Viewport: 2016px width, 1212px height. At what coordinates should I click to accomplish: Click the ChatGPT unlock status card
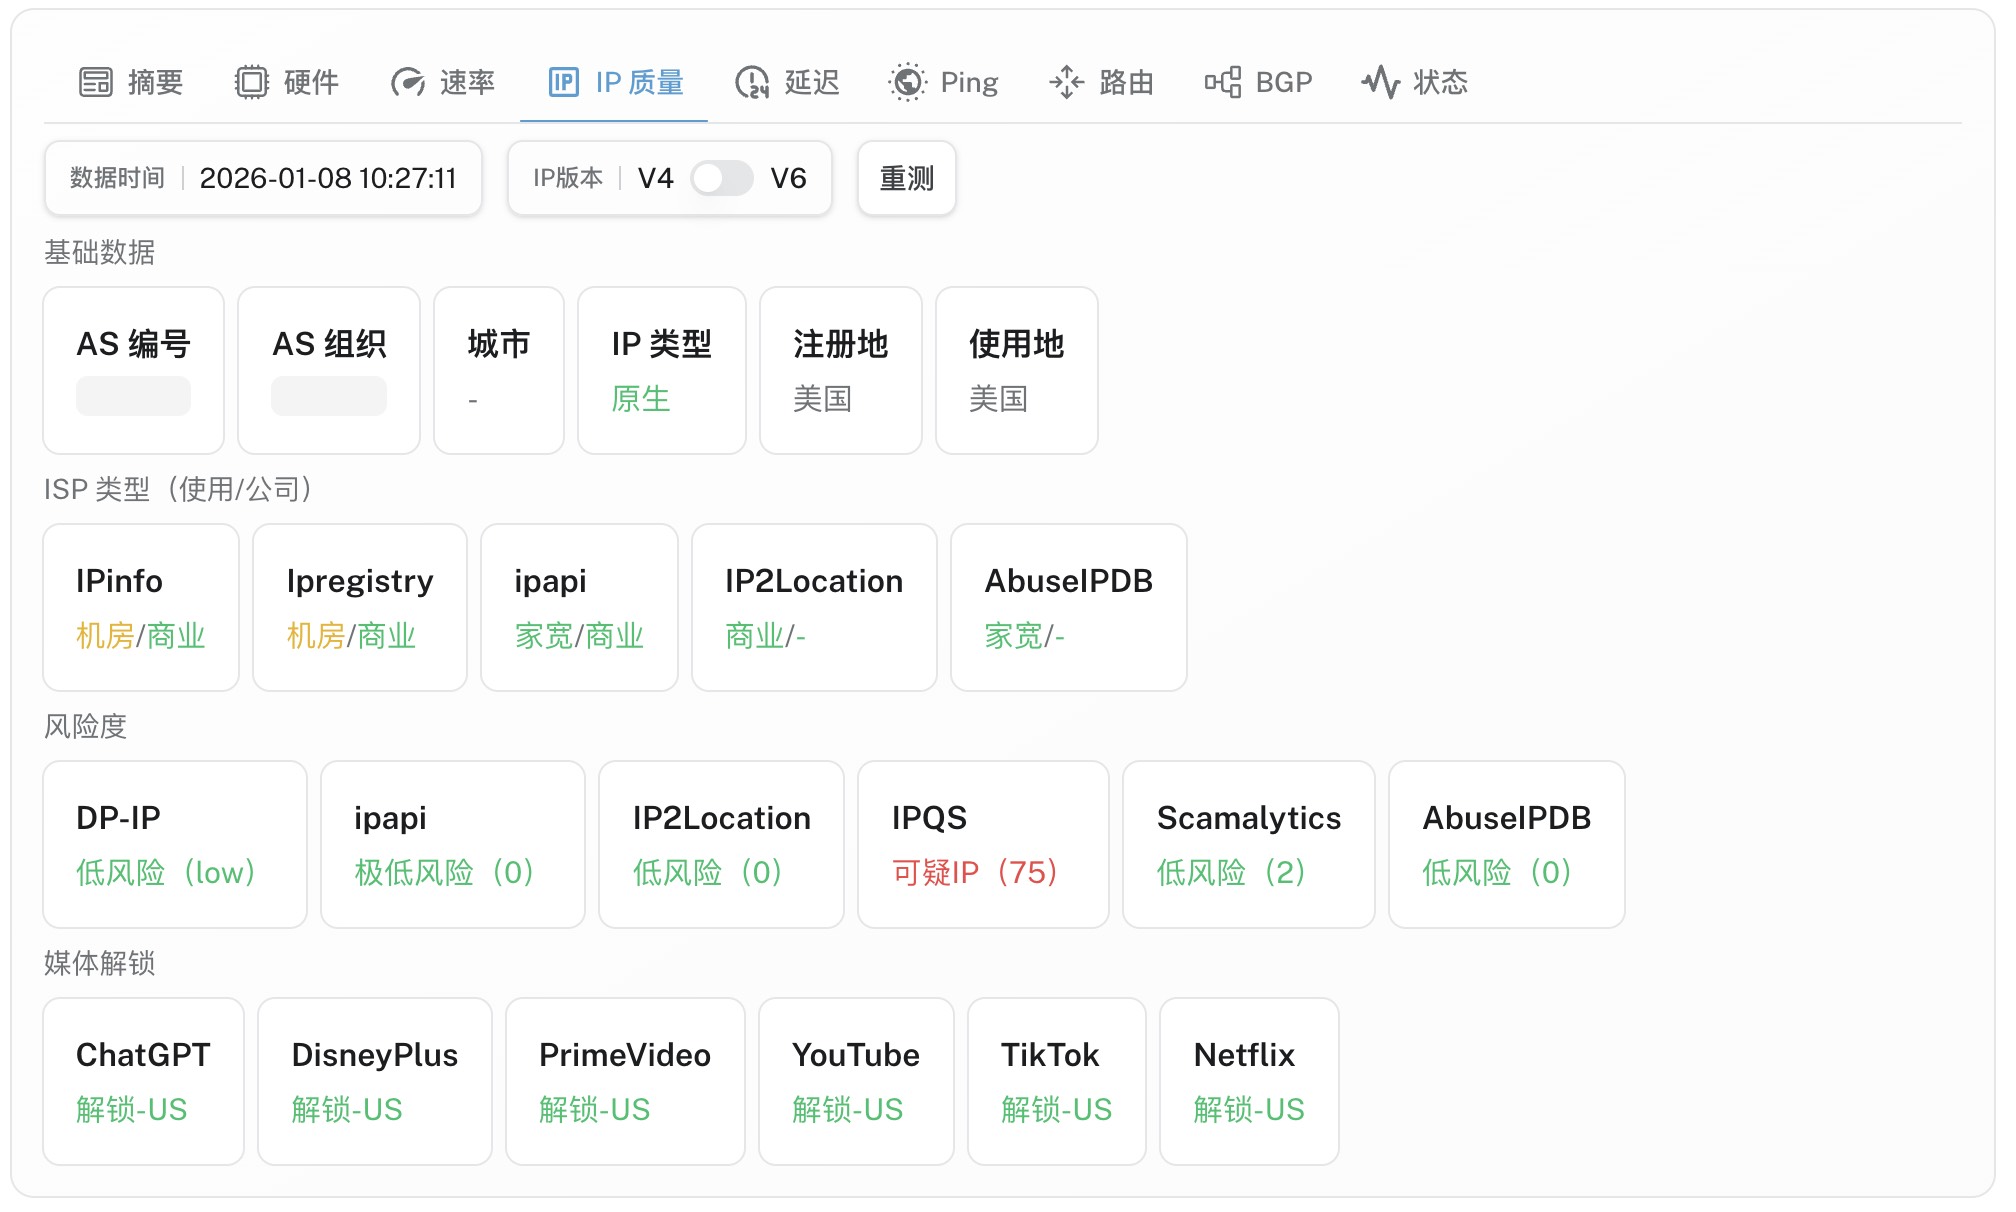click(x=143, y=1081)
